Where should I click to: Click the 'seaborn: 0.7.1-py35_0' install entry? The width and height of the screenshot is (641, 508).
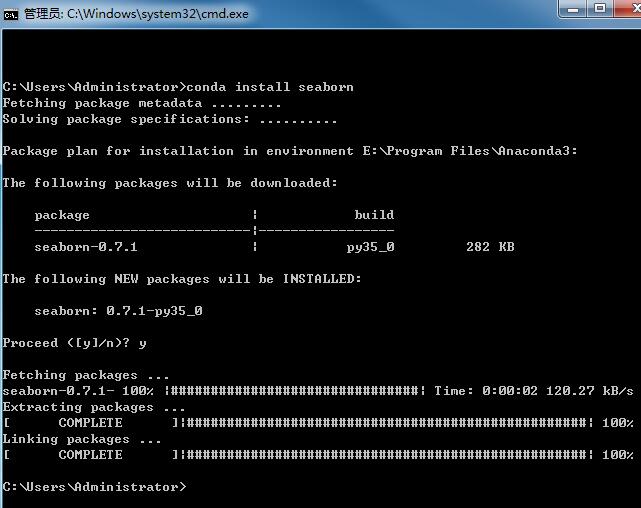(x=118, y=311)
